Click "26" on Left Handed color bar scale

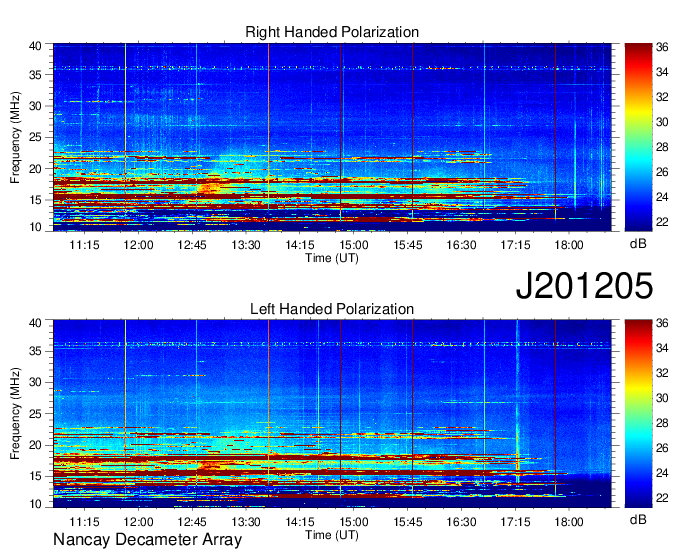(x=662, y=448)
